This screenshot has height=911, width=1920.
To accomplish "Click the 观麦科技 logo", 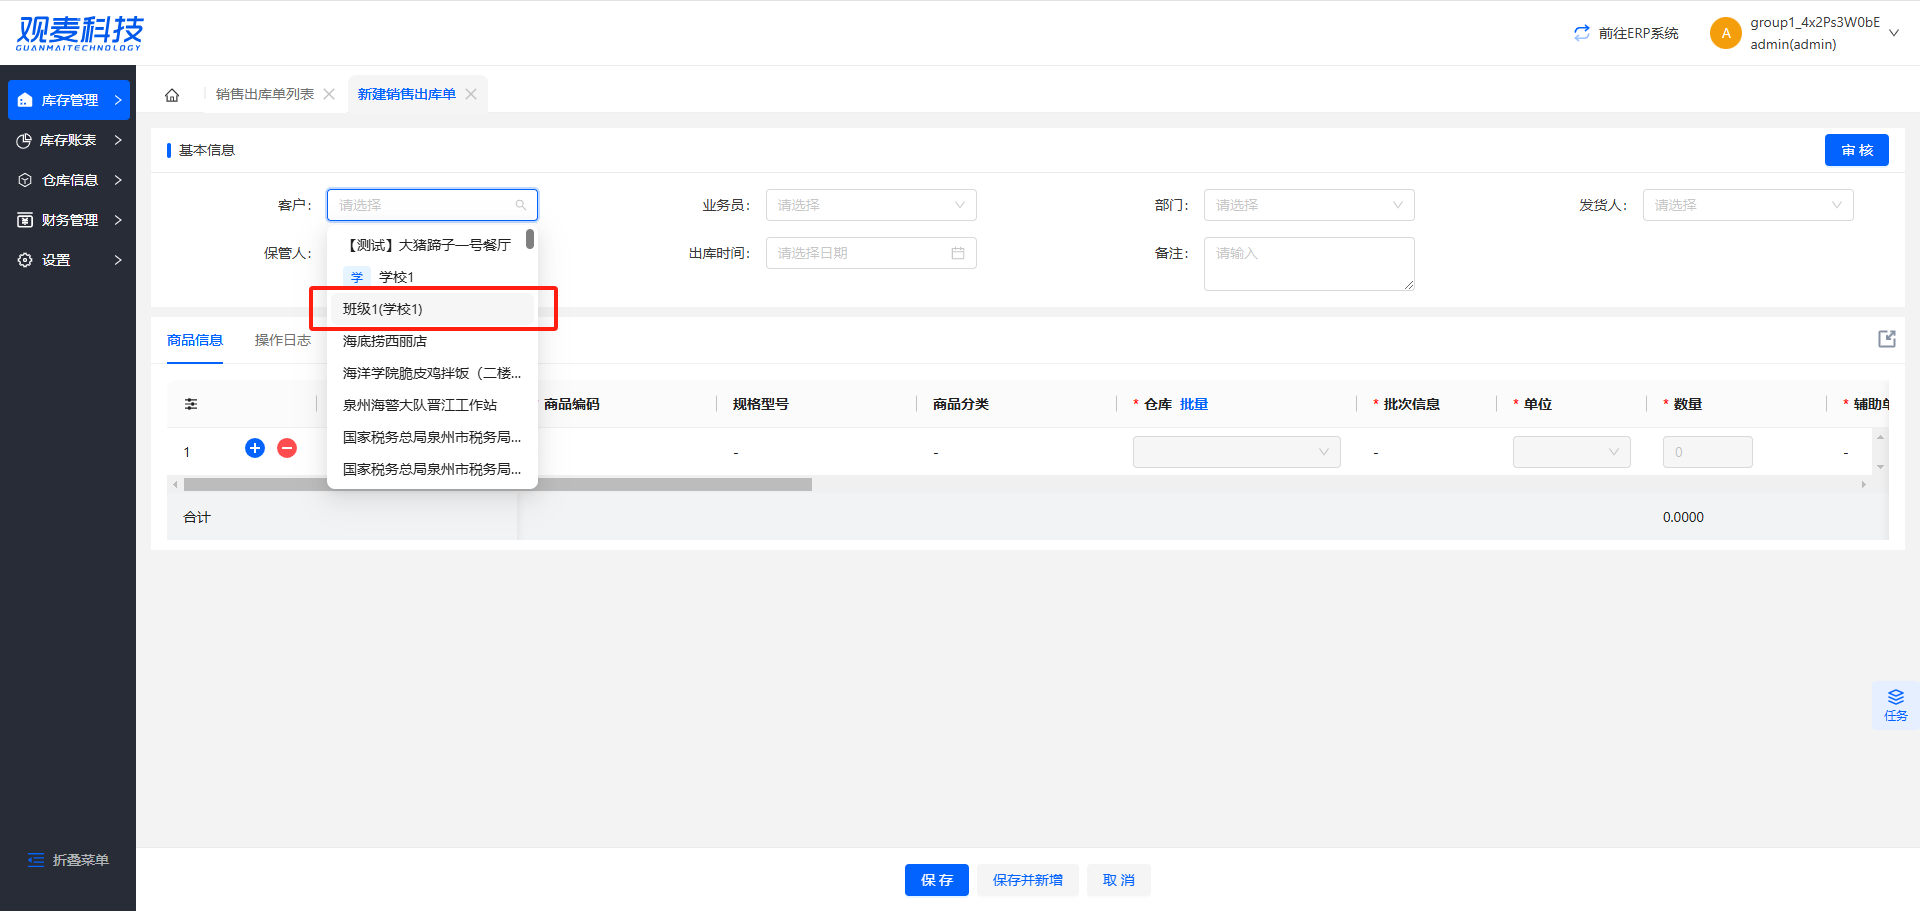I will coord(80,33).
